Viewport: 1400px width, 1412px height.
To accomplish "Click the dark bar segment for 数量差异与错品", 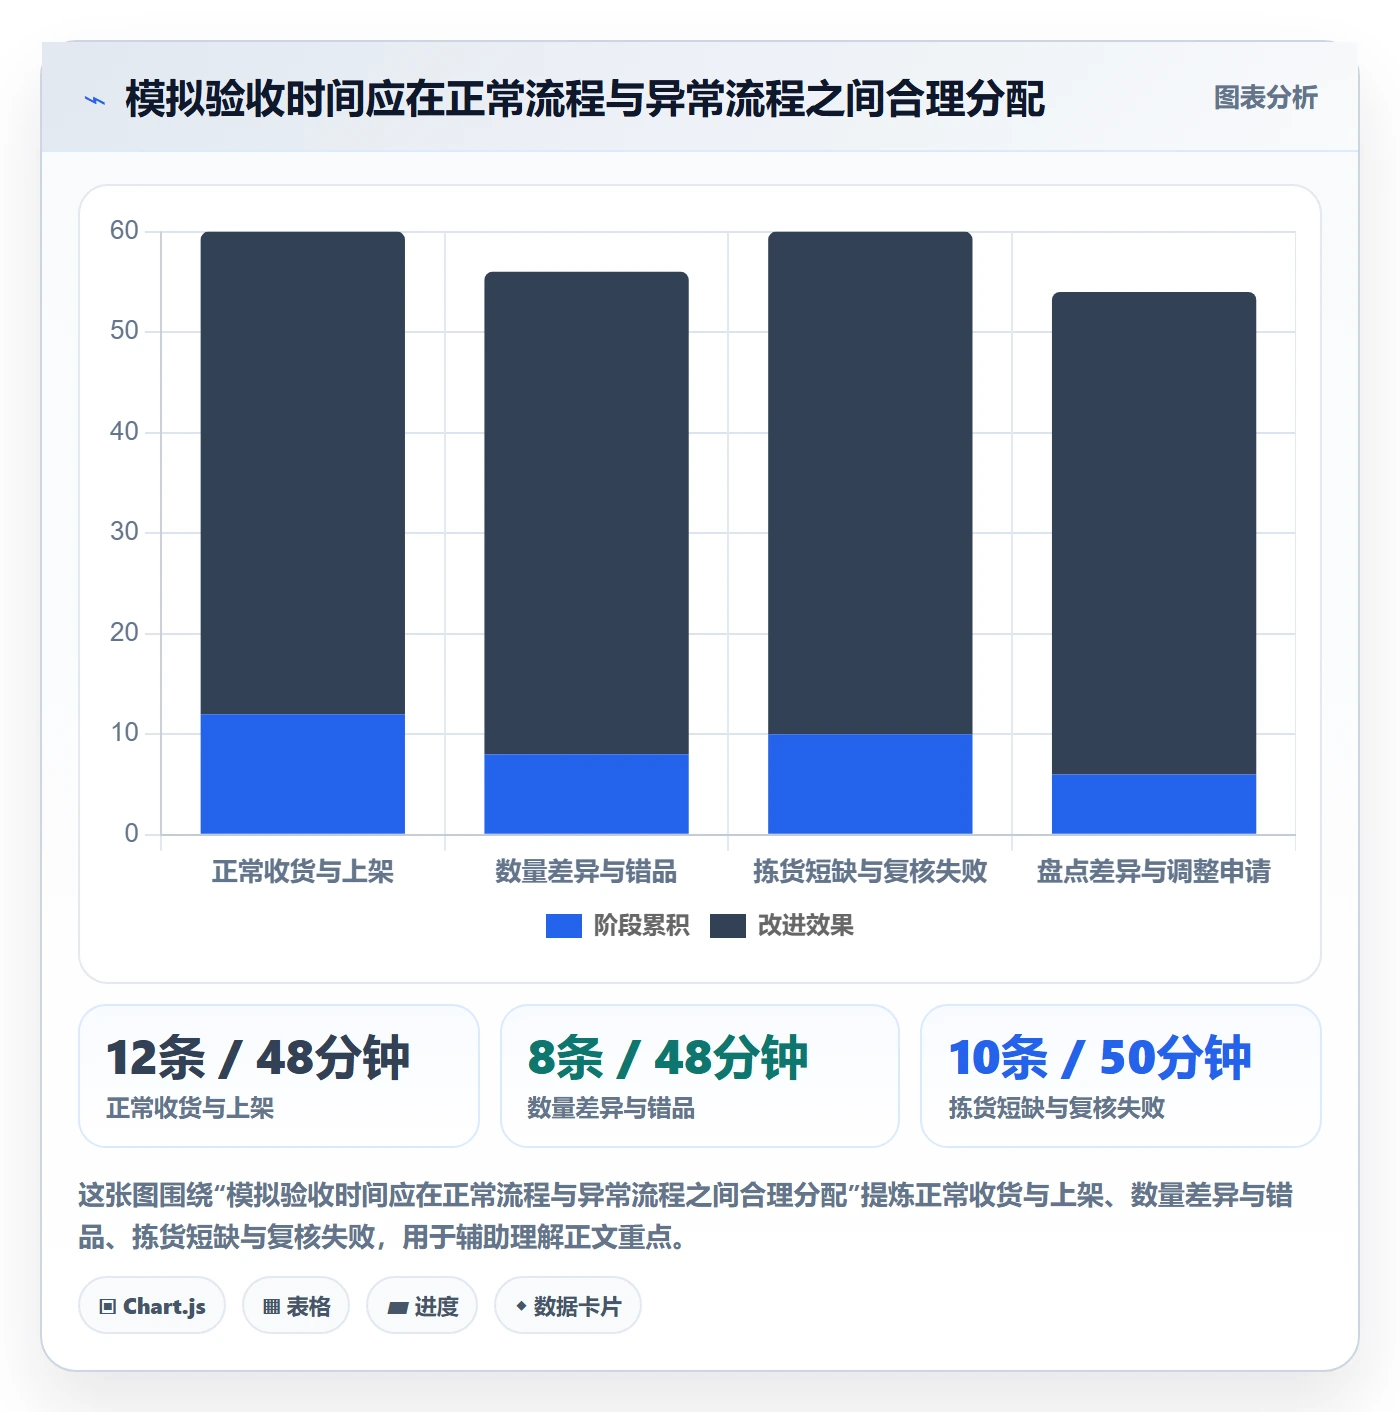I will [x=587, y=513].
